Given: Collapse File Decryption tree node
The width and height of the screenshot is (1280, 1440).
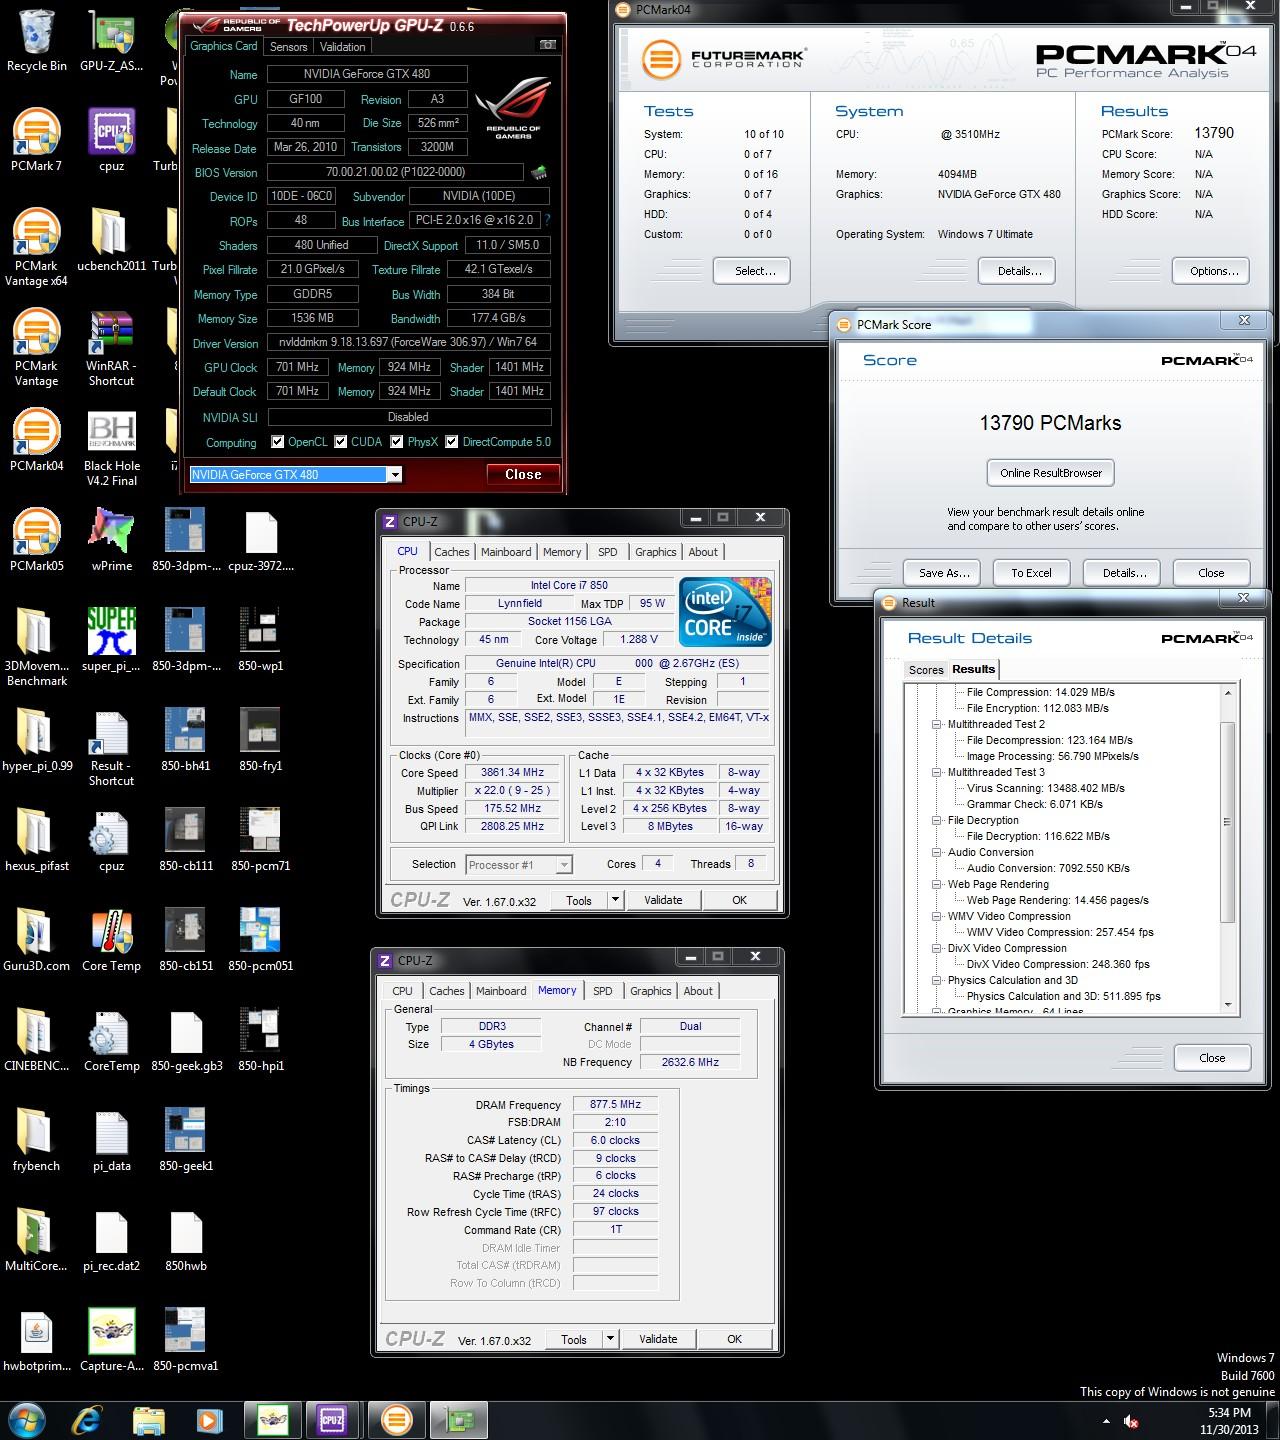Looking at the screenshot, I should [937, 820].
